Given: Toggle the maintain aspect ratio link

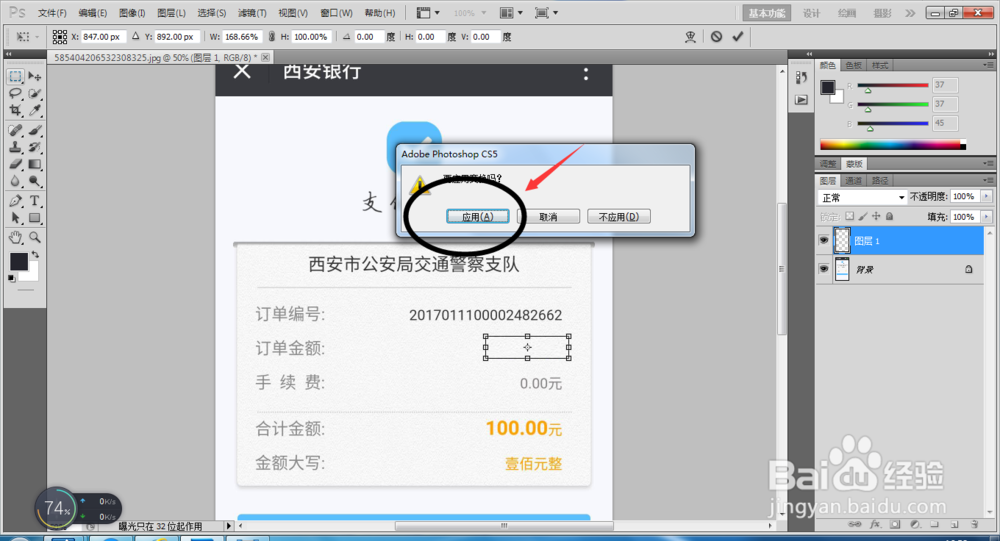Looking at the screenshot, I should 271,36.
